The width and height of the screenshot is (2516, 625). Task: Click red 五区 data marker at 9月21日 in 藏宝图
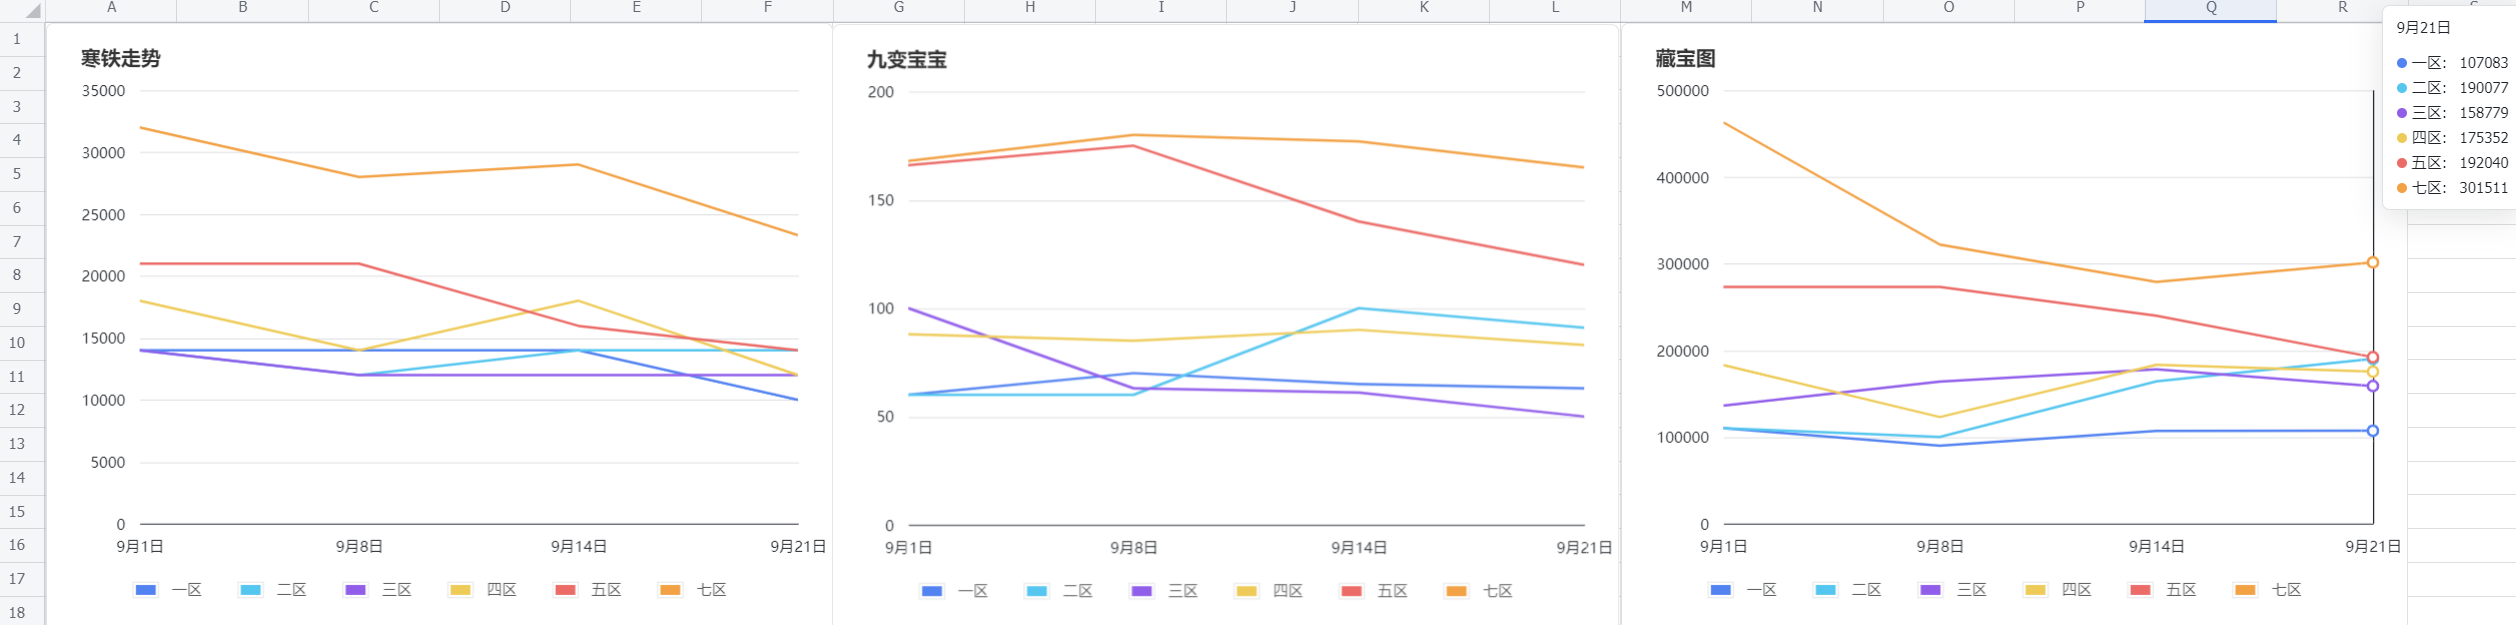[2373, 358]
